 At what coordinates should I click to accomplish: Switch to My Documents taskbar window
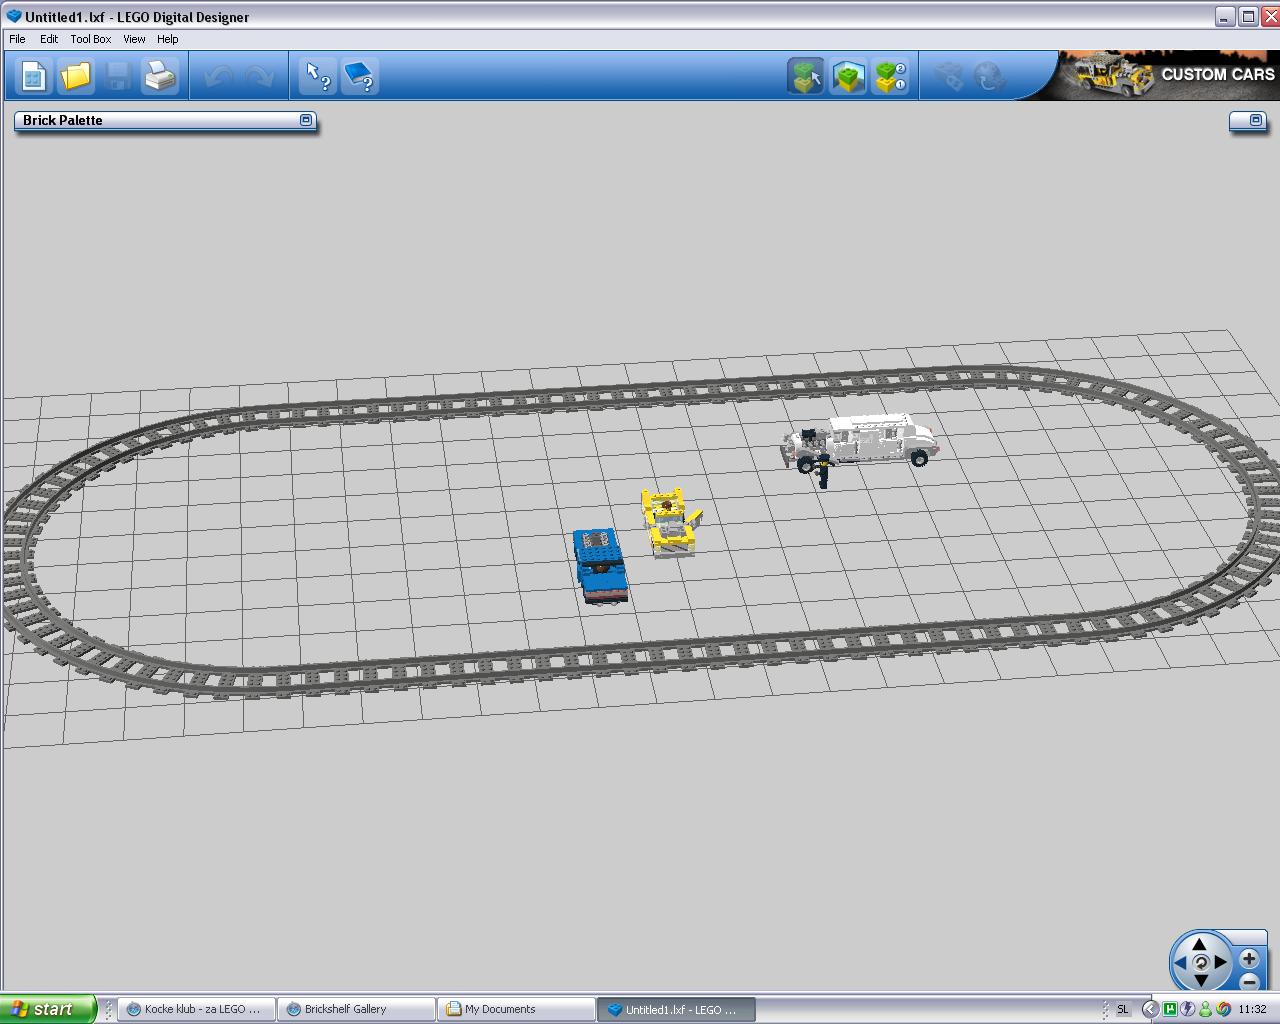516,1009
